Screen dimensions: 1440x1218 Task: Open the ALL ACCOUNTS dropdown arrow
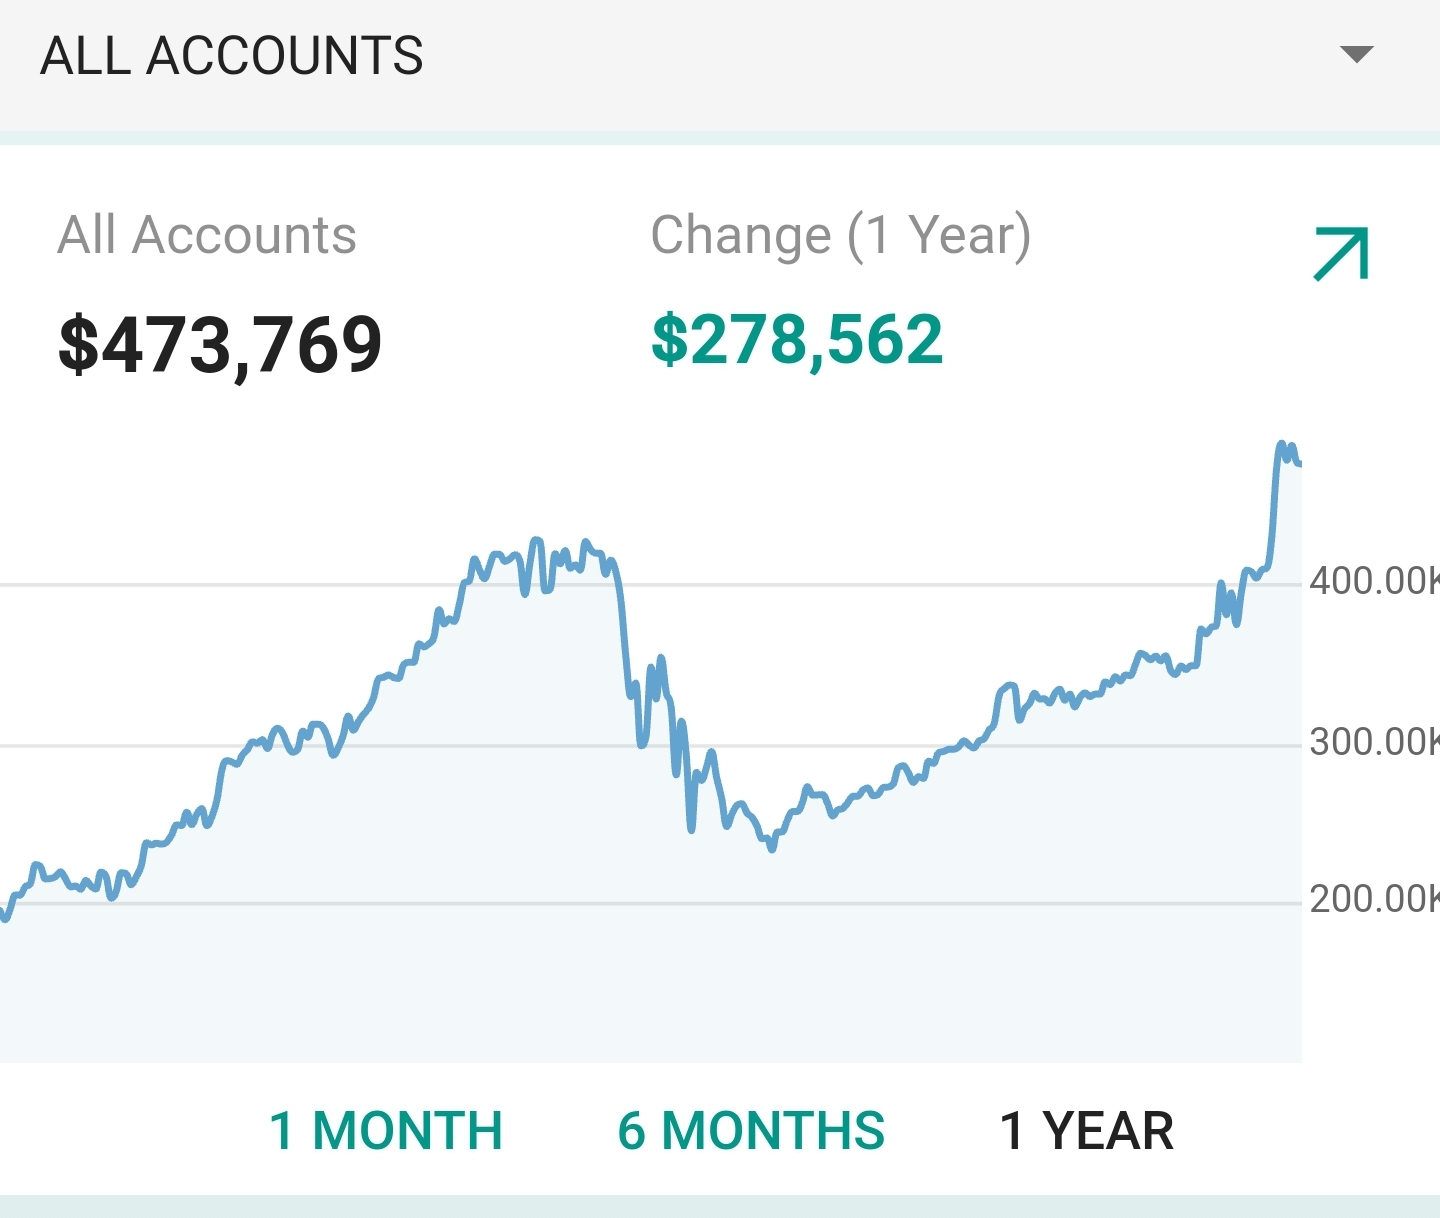[x=1356, y=54]
